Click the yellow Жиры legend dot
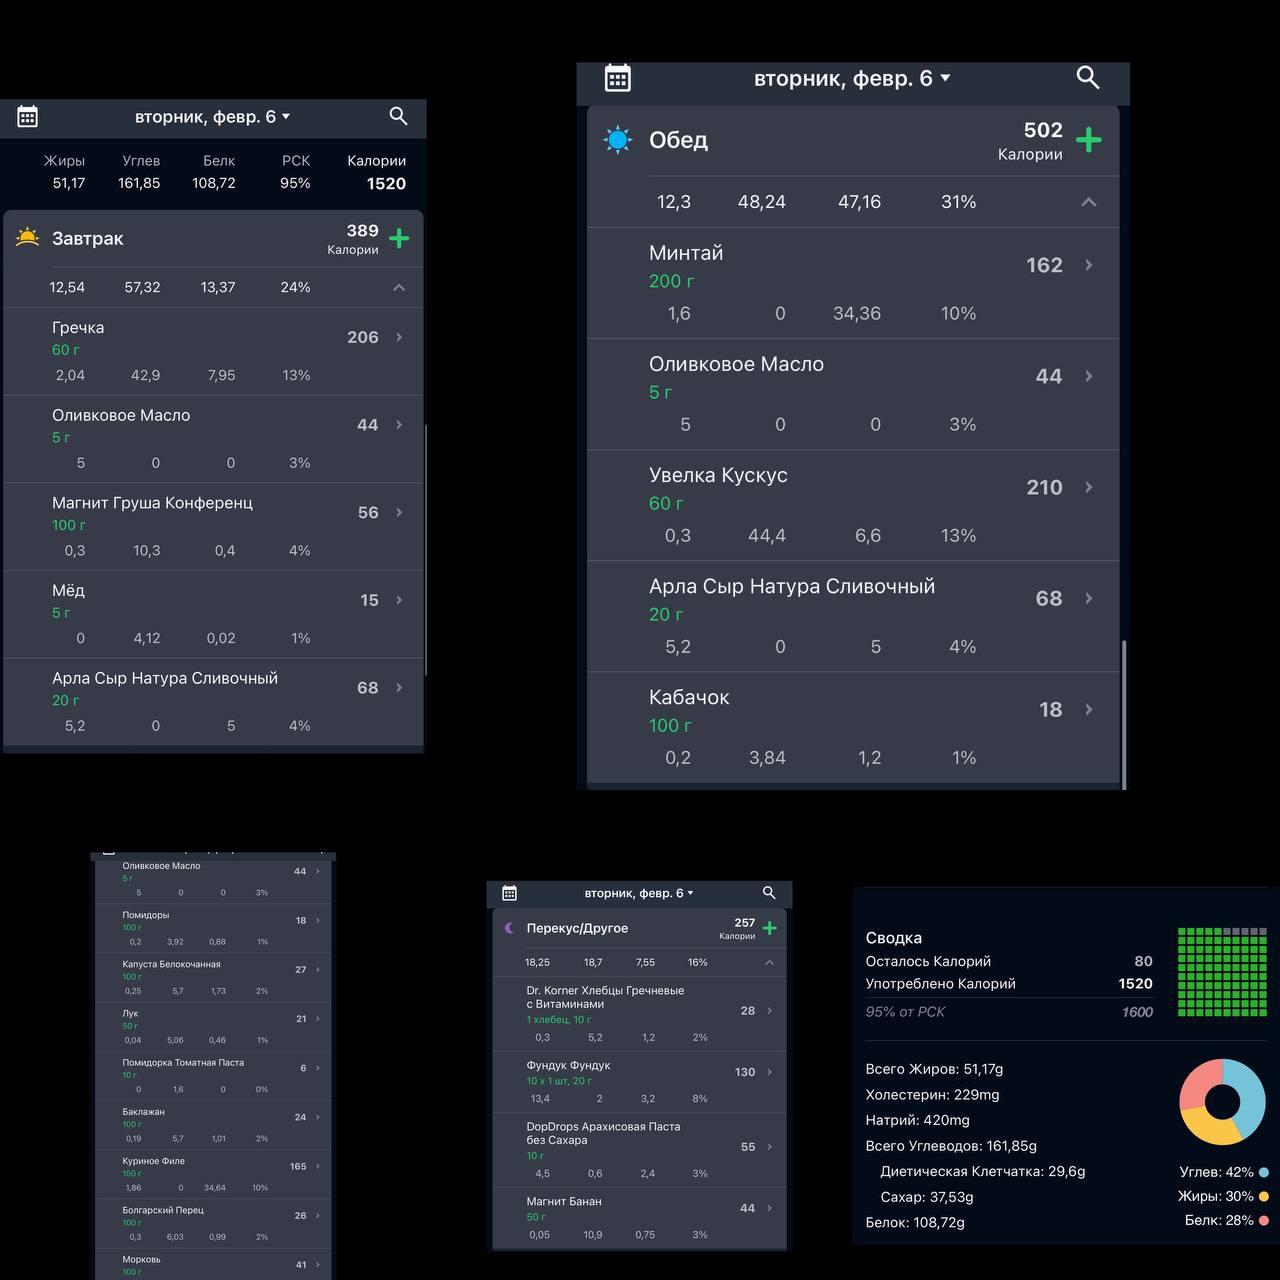 point(1264,1196)
